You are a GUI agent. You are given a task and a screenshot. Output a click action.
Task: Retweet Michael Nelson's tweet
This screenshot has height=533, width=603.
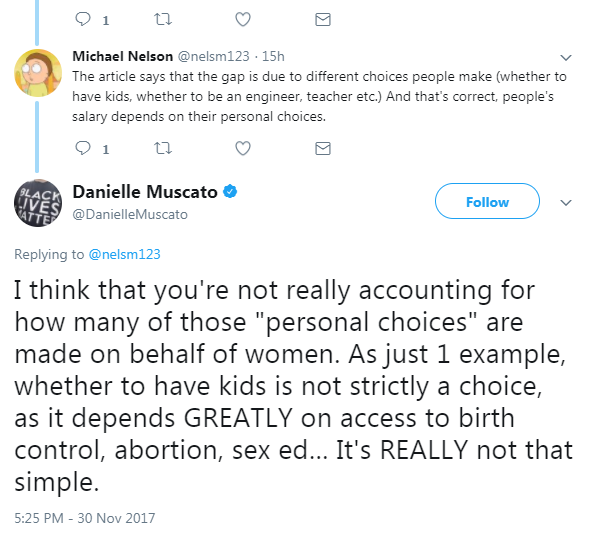[163, 148]
